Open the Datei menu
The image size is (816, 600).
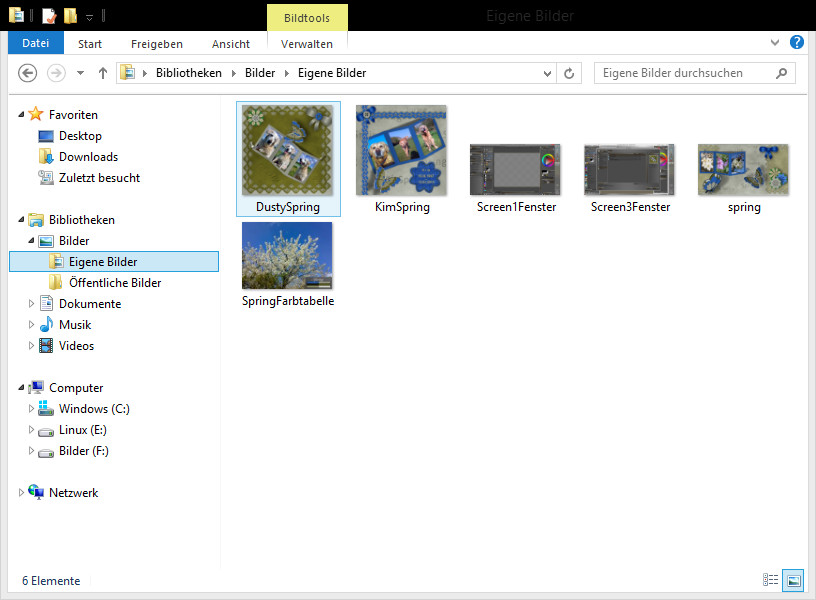pyautogui.click(x=36, y=43)
